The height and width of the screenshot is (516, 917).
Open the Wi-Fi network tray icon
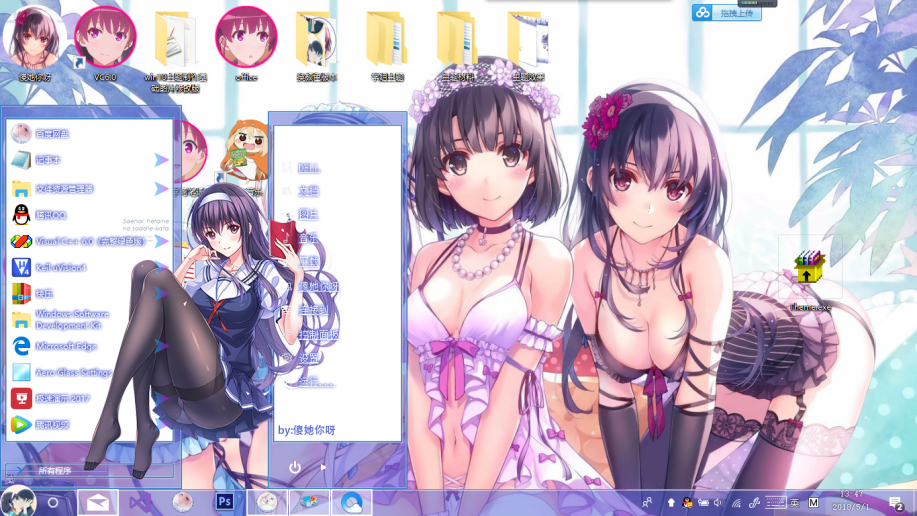coord(736,503)
